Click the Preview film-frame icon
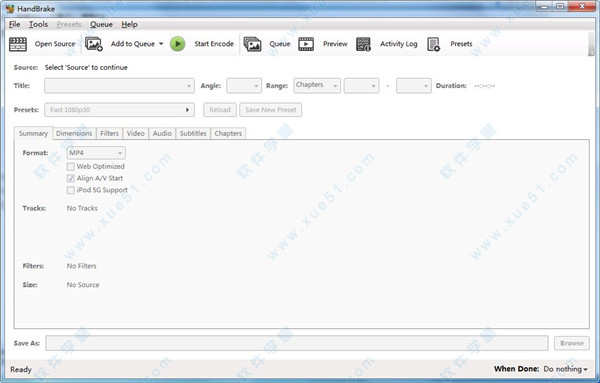The width and height of the screenshot is (600, 383). (306, 44)
